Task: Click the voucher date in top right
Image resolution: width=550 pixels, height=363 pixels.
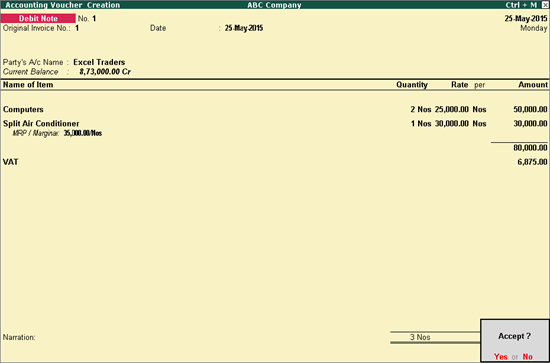Action: click(526, 19)
